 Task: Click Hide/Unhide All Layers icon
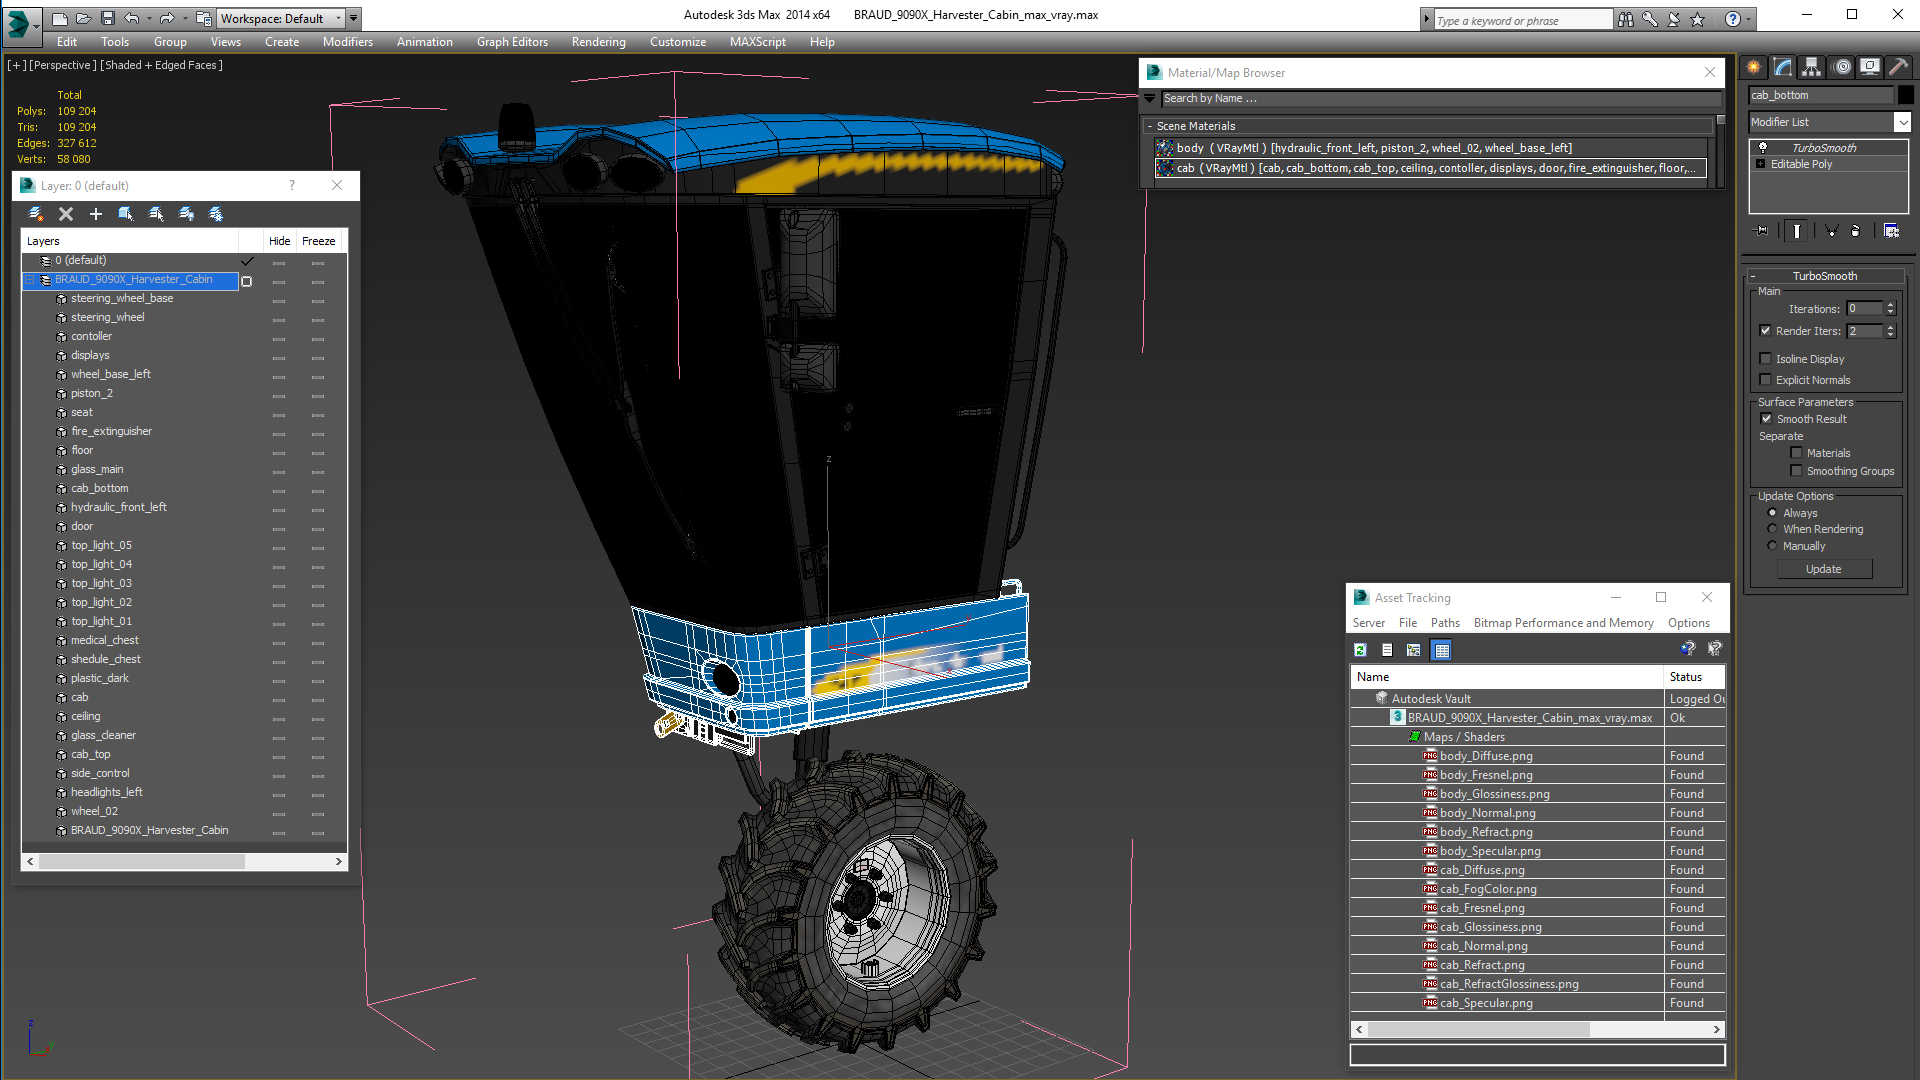(186, 214)
